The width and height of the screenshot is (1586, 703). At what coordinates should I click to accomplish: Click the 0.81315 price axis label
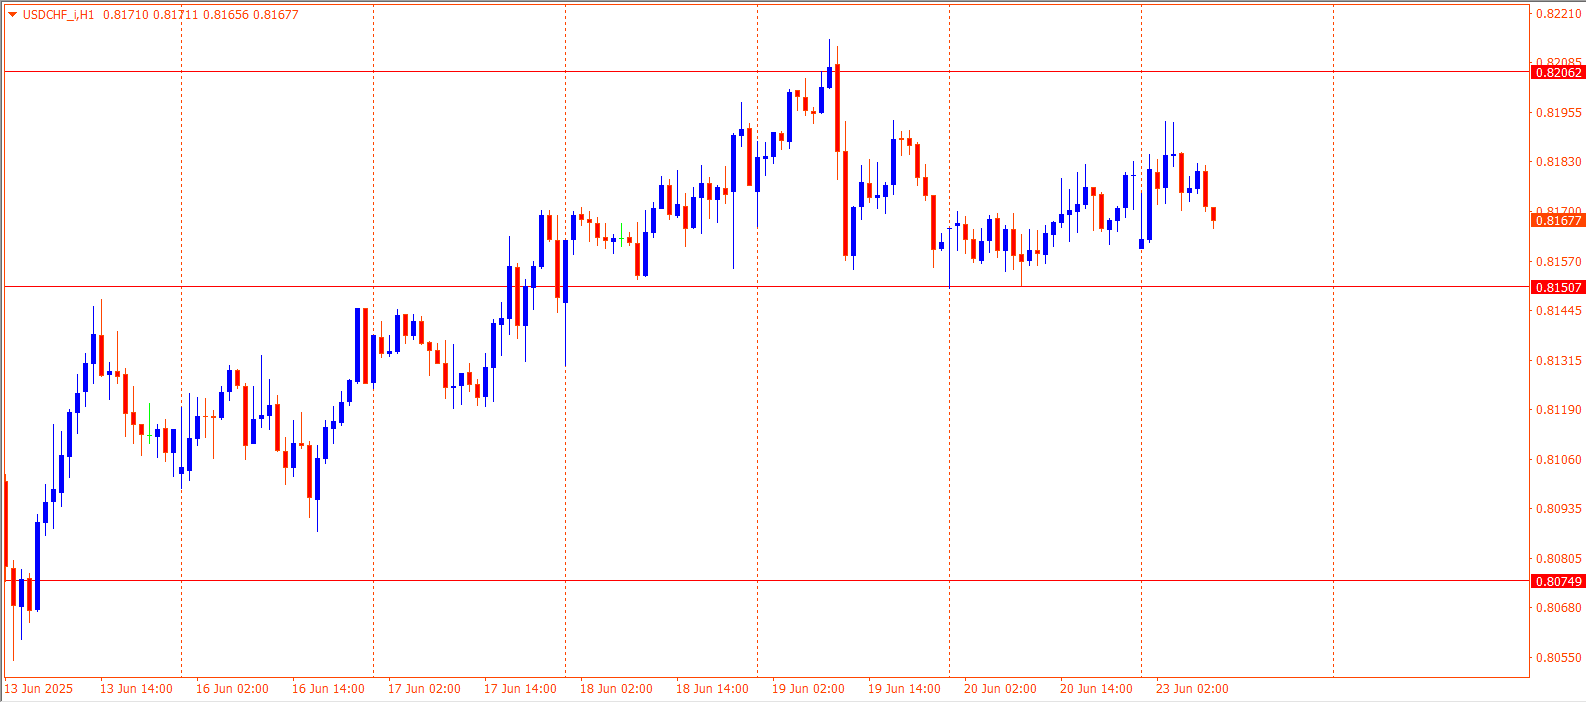(1559, 361)
